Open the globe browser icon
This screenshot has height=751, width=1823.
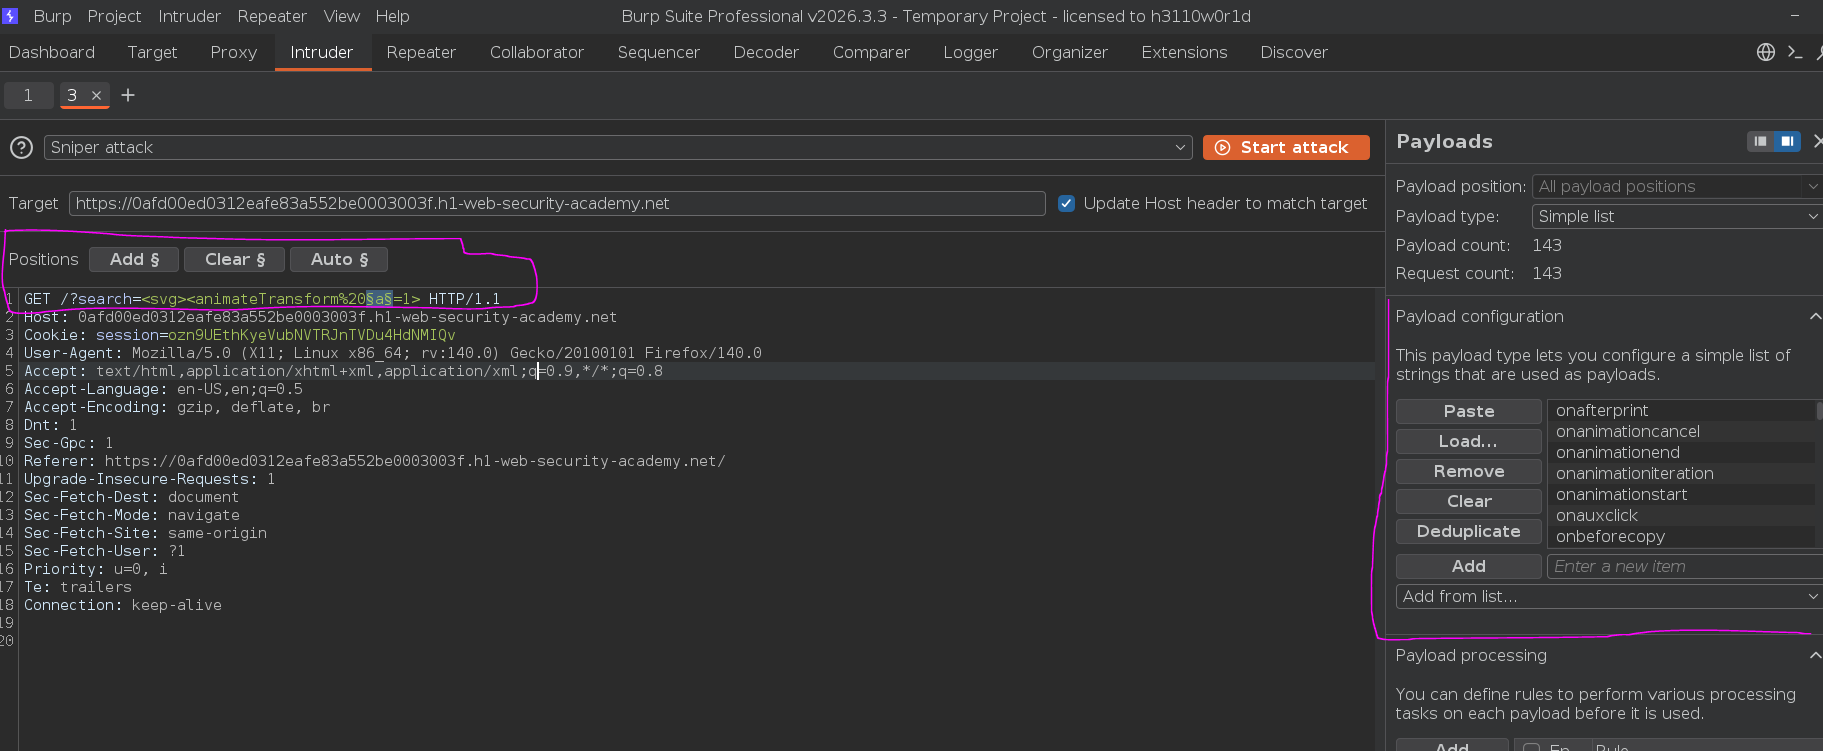coord(1766,52)
